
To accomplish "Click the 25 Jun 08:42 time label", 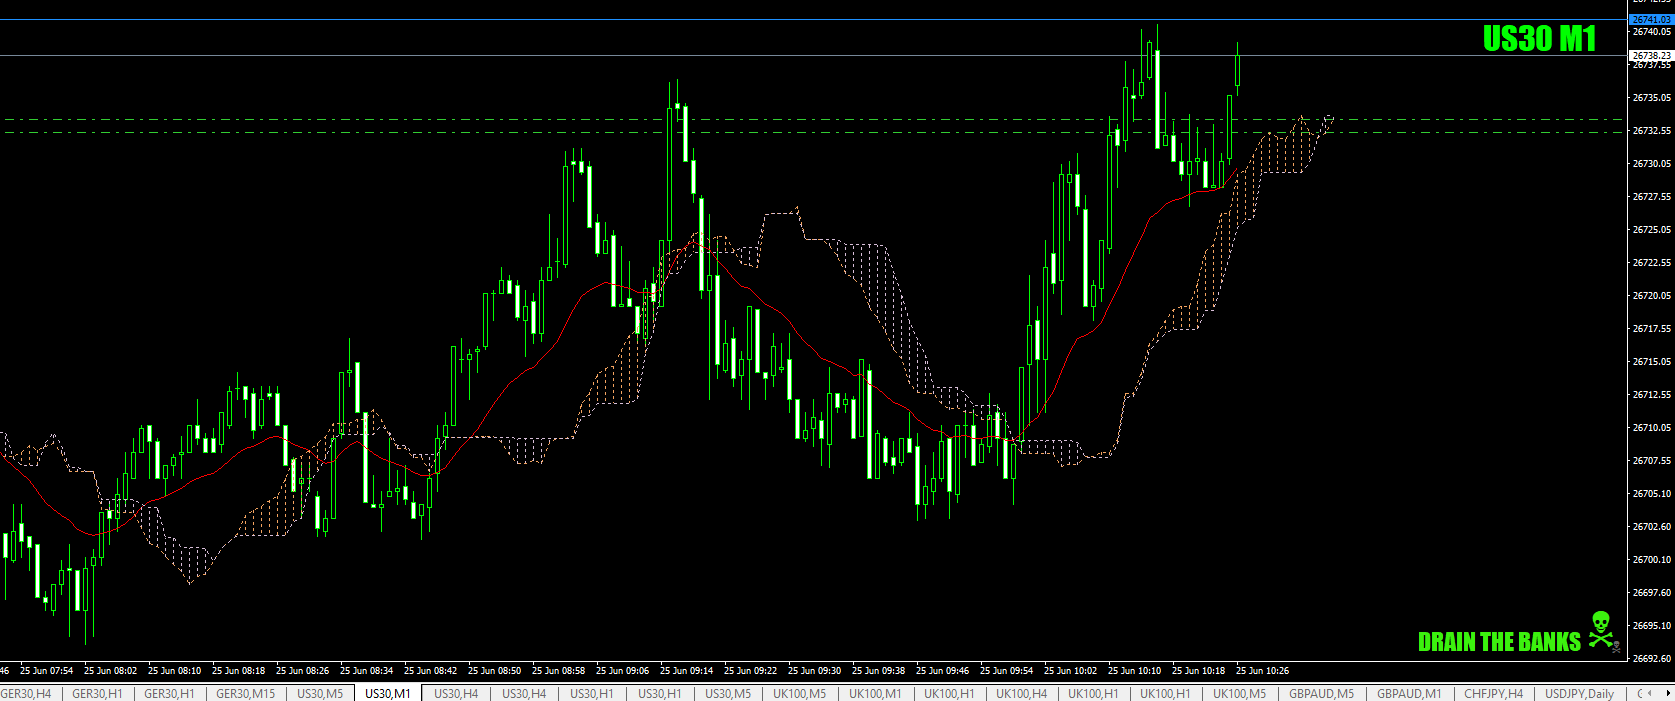I will 430,671.
